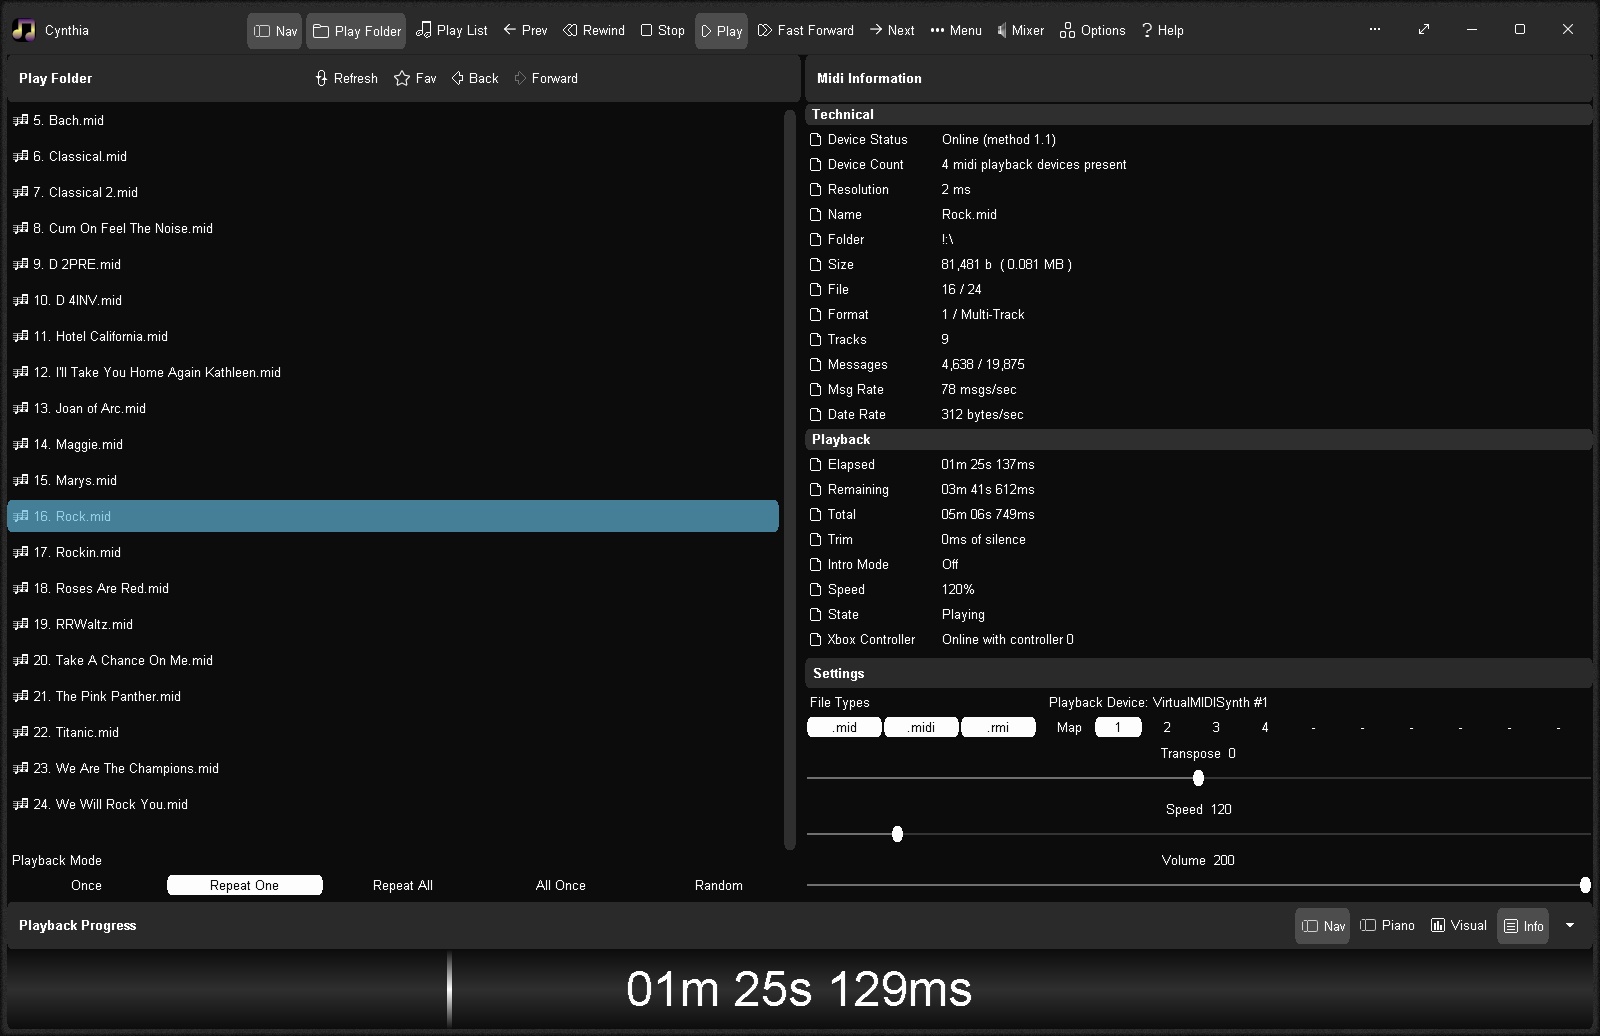Toggle the Nav button in top toolbar
The image size is (1600, 1036).
pos(275,31)
